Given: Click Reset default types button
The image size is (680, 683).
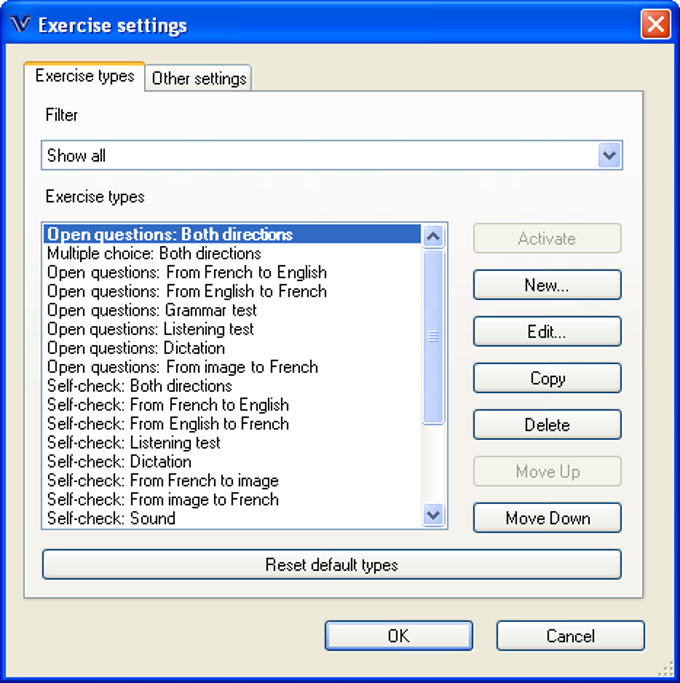Looking at the screenshot, I should [x=331, y=565].
